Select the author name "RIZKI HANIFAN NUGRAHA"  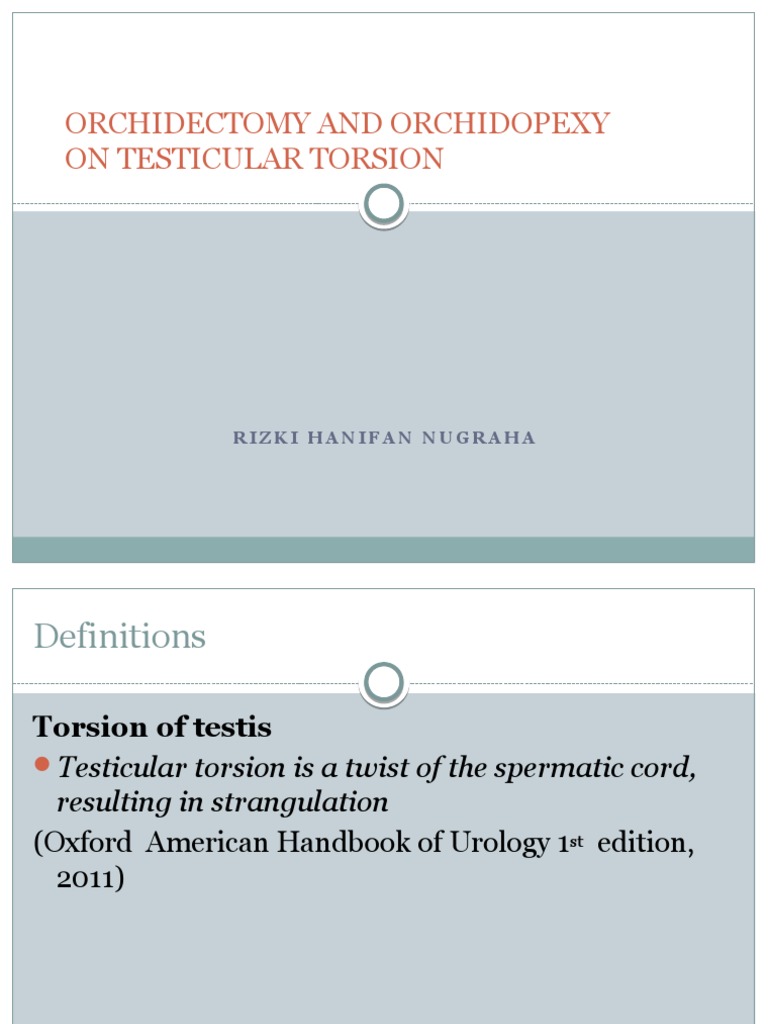(x=384, y=438)
